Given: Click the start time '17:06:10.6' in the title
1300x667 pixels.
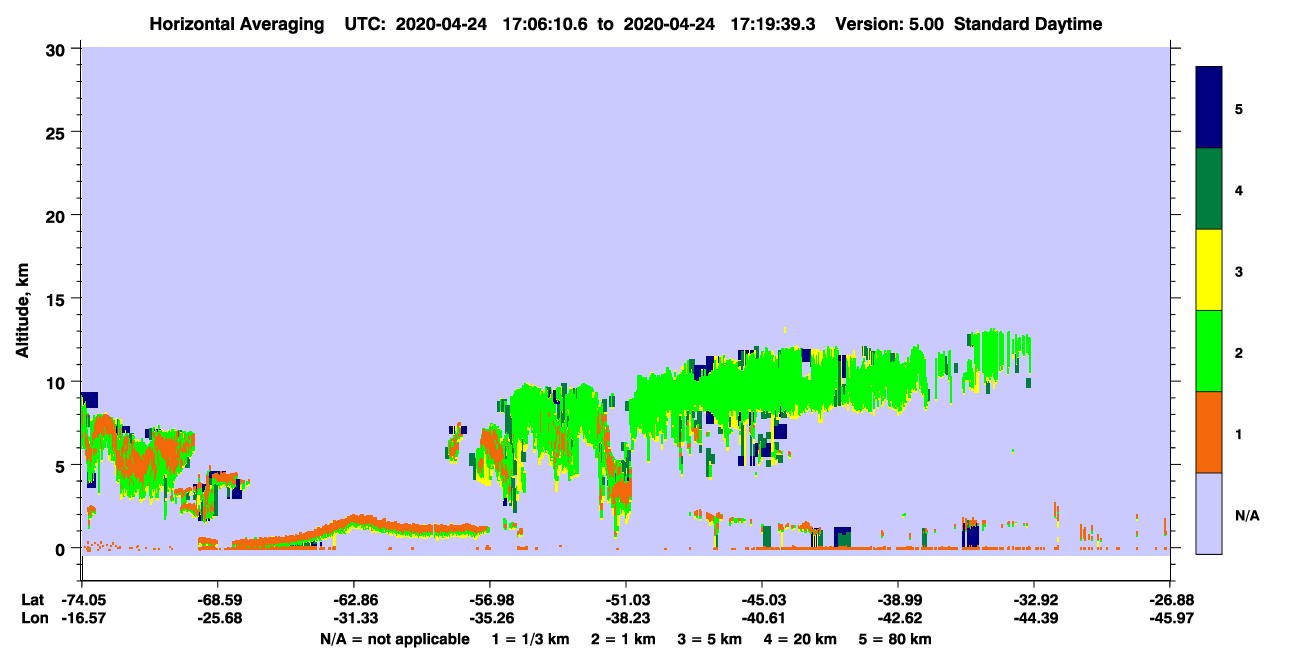Looking at the screenshot, I should point(547,24).
